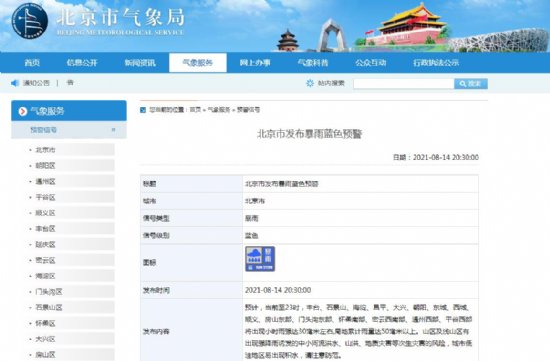
Task: Click the Beijing Meteorological Service logo emblem
Action: pos(29,21)
